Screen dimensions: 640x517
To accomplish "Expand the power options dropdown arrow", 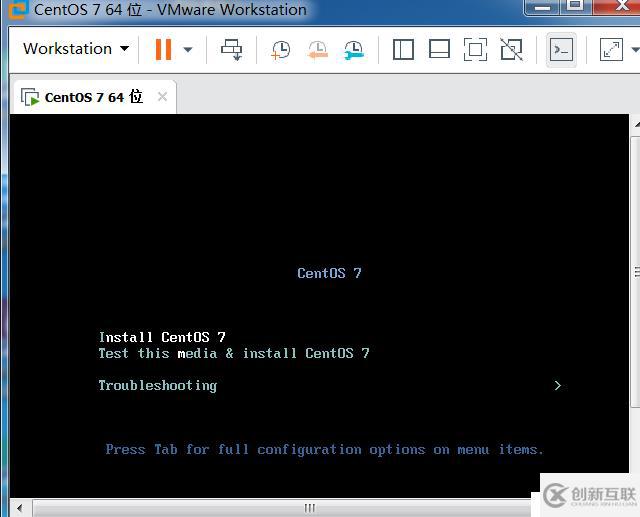I will pyautogui.click(x=188, y=50).
